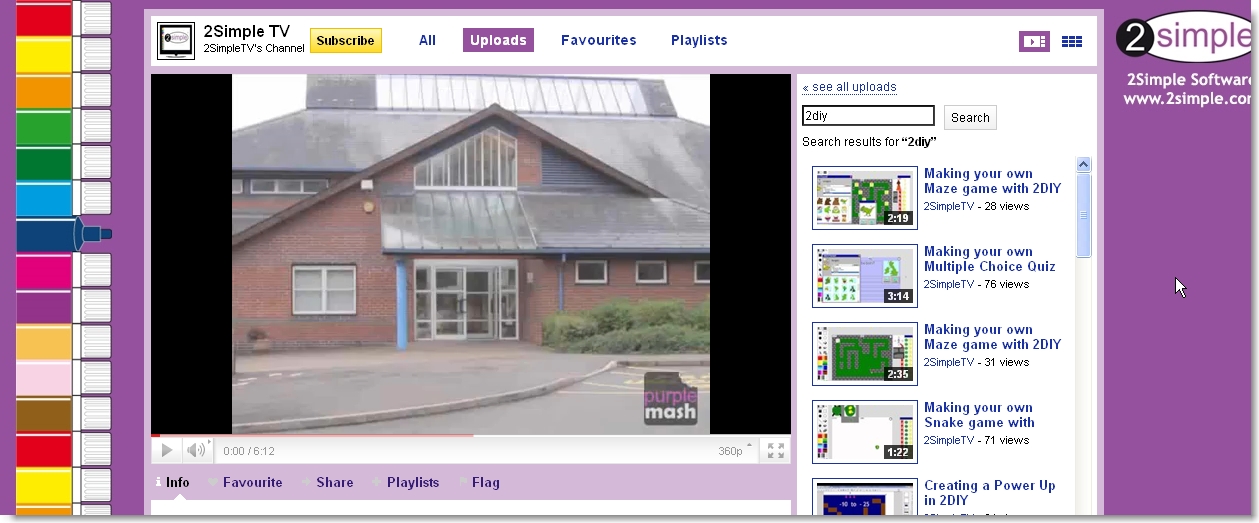Click the 0:00 / 6:12 time display
Screen dimensions: 1259x523
(249, 451)
